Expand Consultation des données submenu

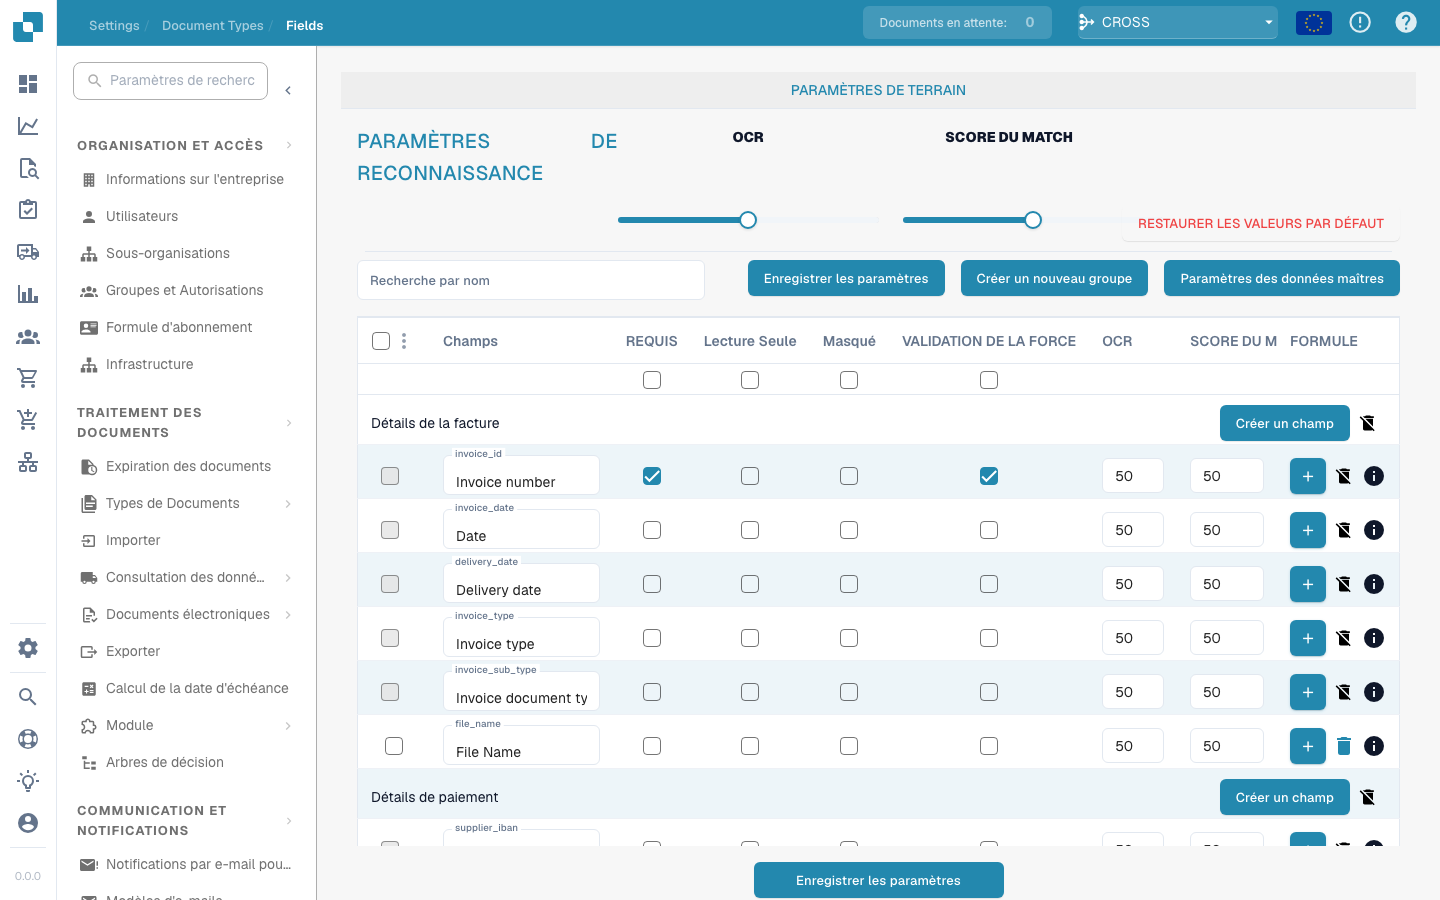pyautogui.click(x=288, y=578)
